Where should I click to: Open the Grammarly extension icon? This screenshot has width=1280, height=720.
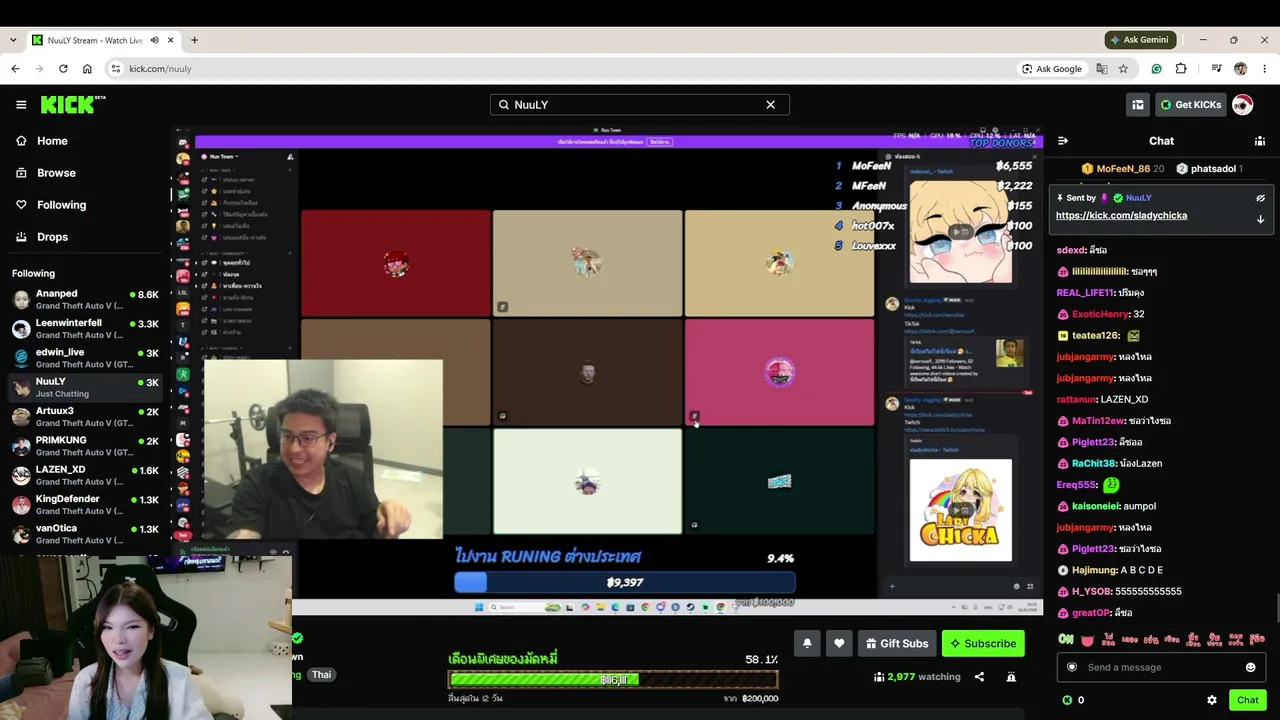pos(1157,69)
